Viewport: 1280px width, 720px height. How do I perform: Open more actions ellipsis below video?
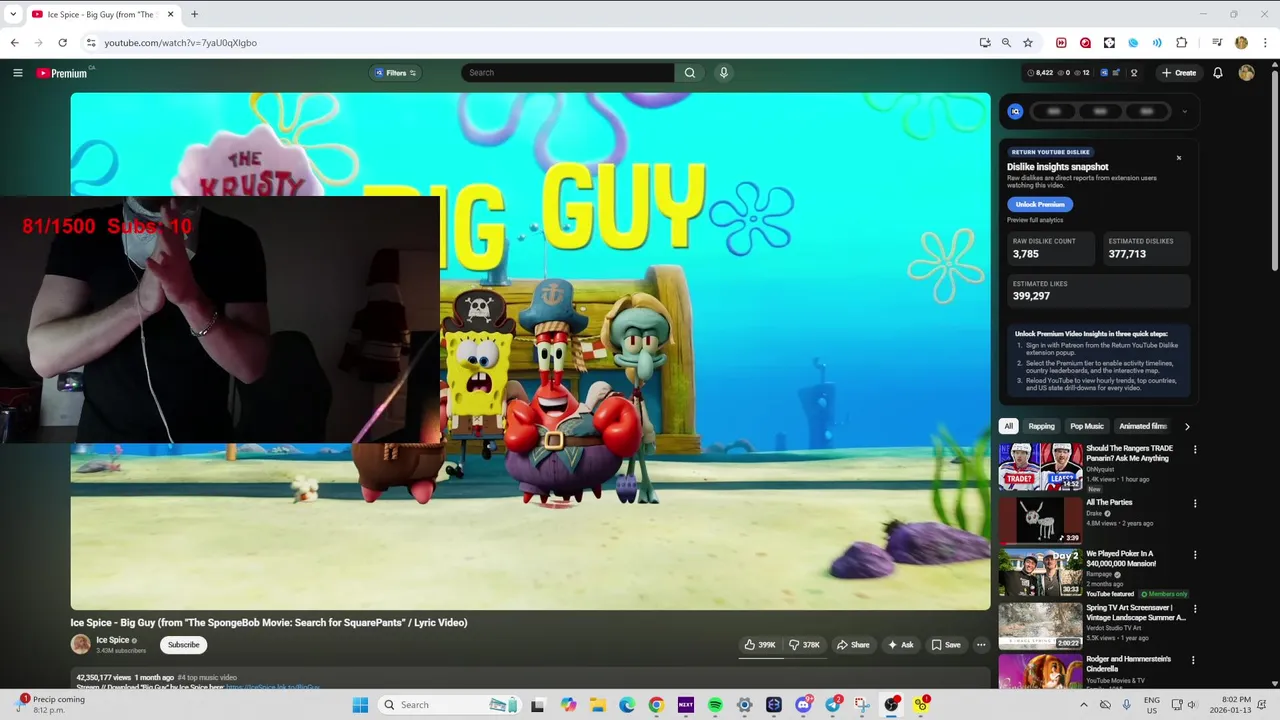[981, 645]
